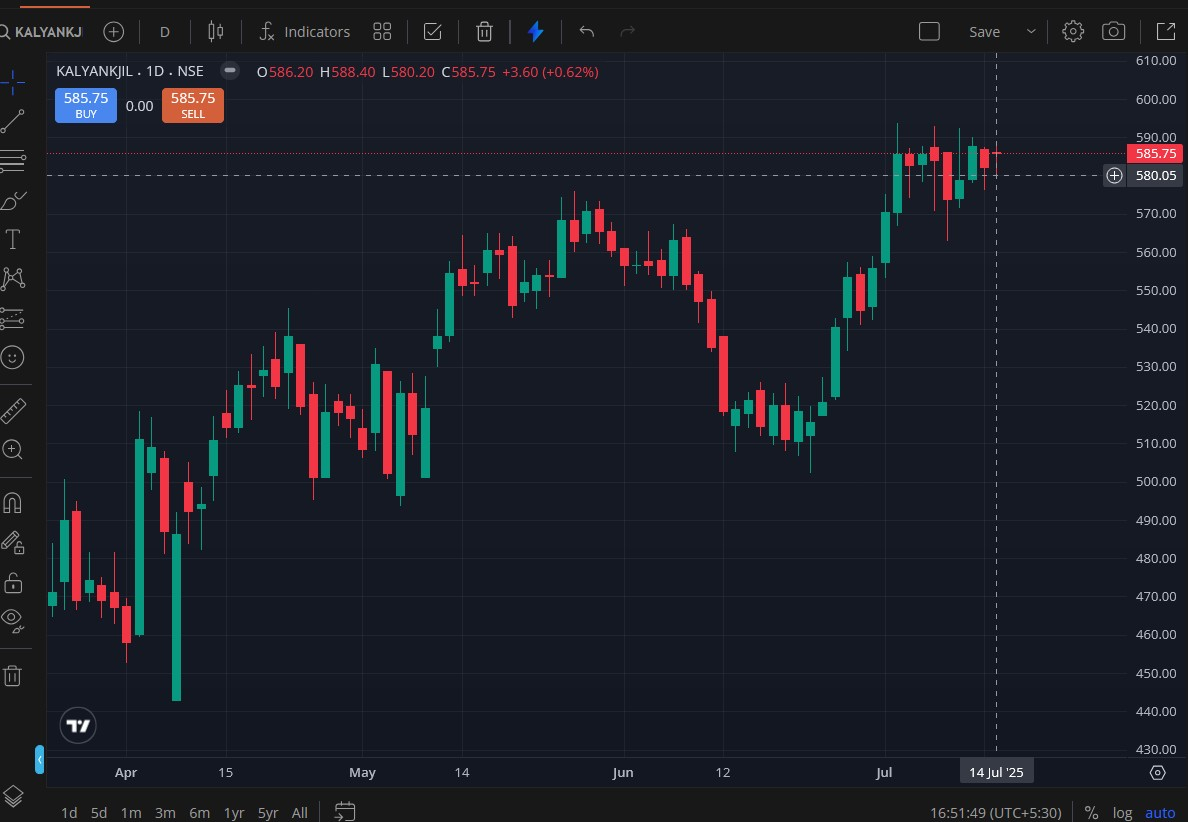Set chart range to 5d
The width and height of the screenshot is (1188, 822).
pos(98,813)
